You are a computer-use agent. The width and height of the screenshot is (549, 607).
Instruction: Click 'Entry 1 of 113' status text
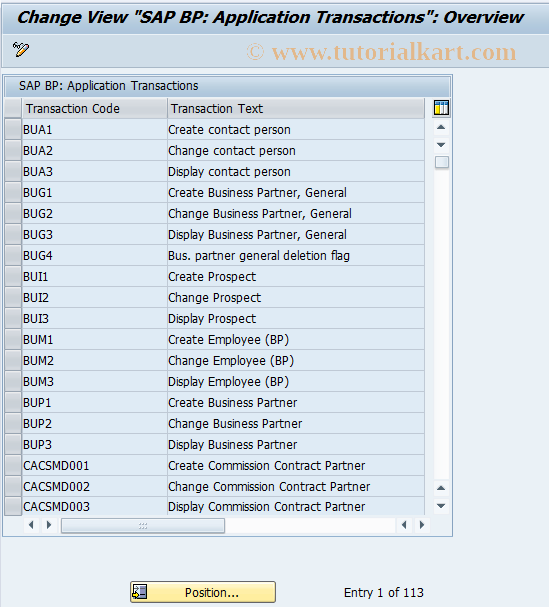[x=384, y=592]
